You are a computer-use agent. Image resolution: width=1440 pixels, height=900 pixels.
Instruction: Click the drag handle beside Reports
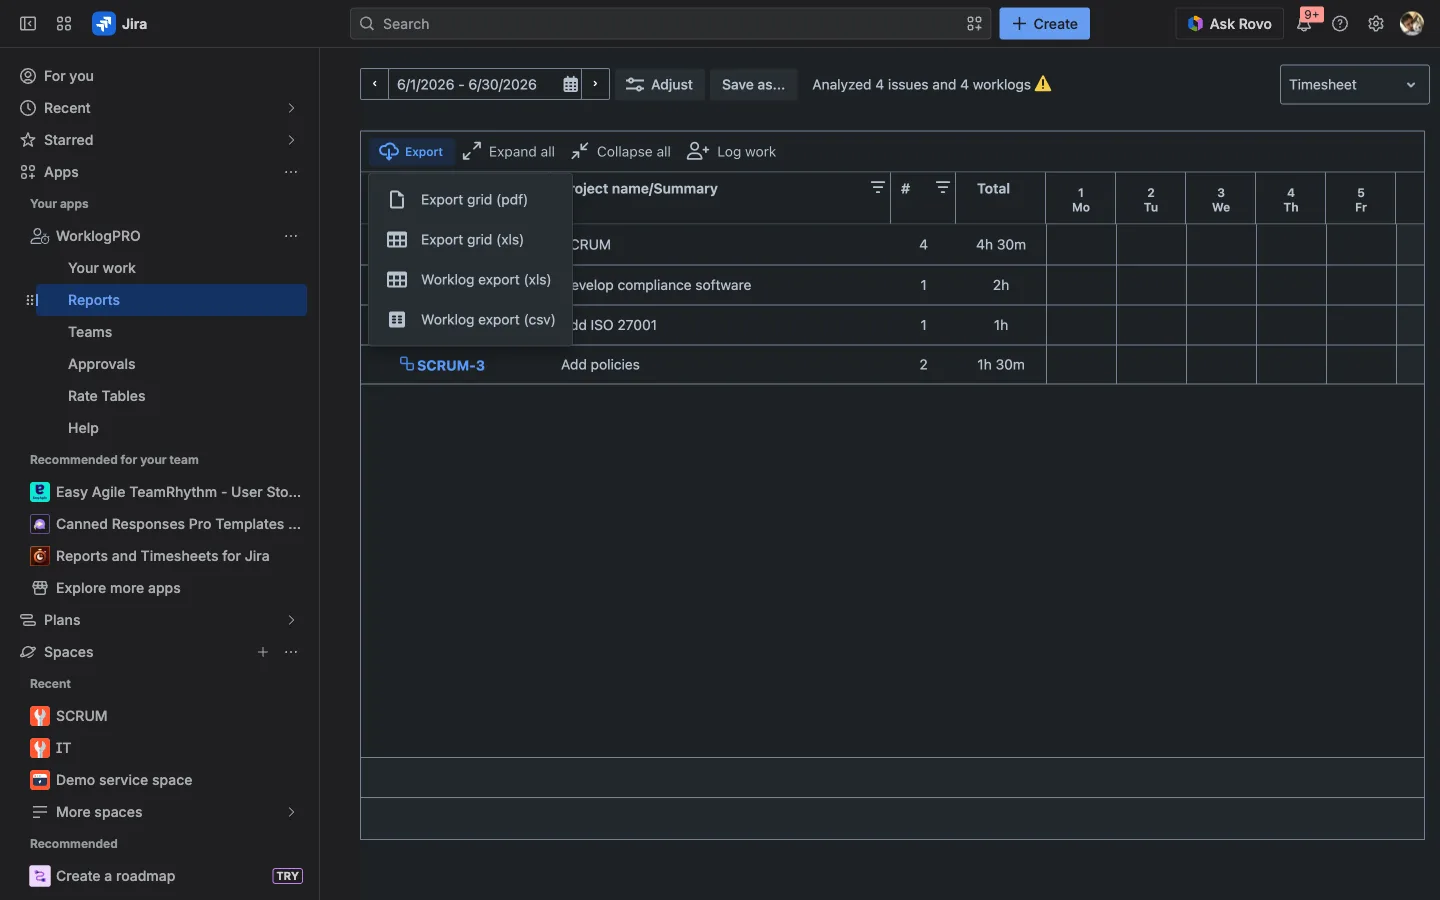click(31, 300)
